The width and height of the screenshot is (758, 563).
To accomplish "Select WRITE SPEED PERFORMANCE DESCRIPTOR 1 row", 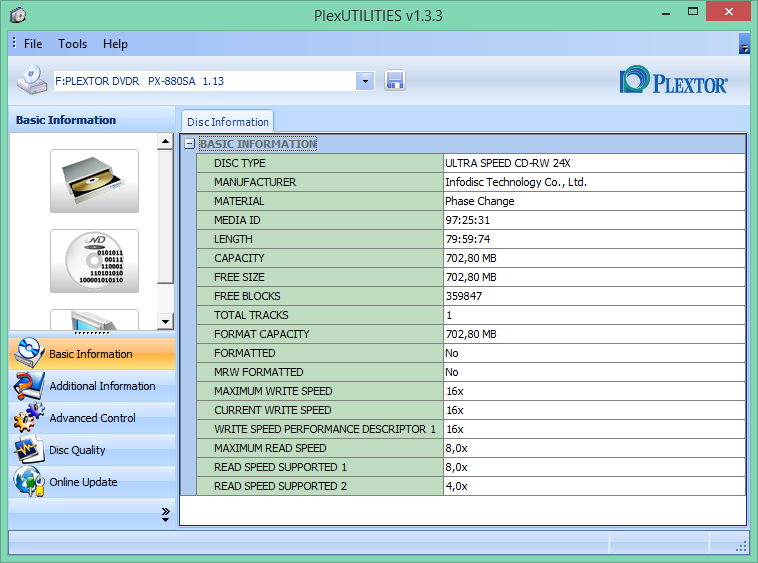I will [x=325, y=429].
